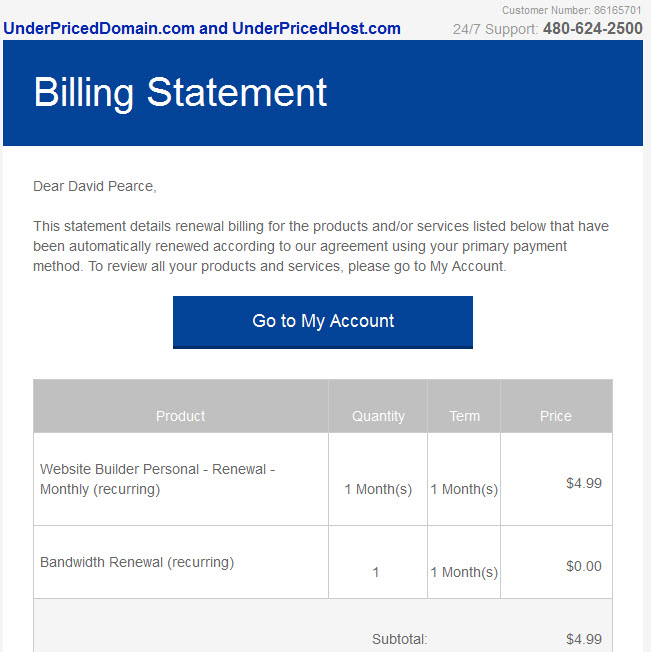Select the Bandwidth Renewal (recurring) row
The image size is (651, 652).
(323, 562)
